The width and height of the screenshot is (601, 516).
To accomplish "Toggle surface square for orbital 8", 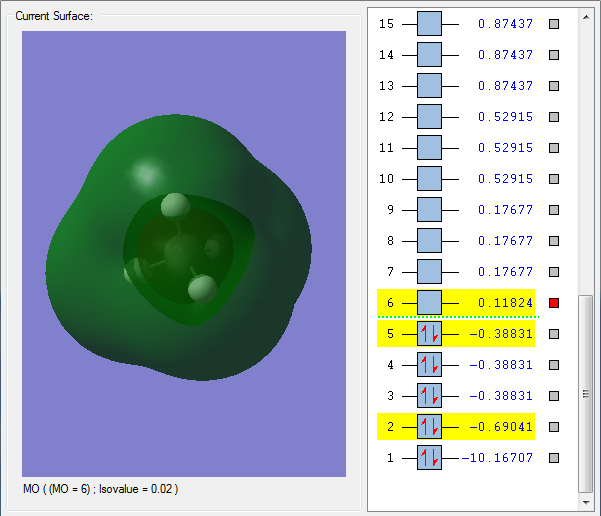I will [x=554, y=241].
